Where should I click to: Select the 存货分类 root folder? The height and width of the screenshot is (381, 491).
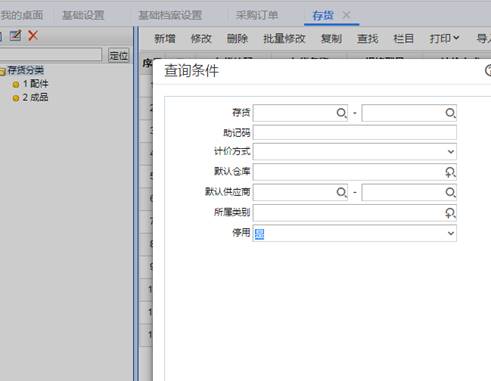point(26,70)
